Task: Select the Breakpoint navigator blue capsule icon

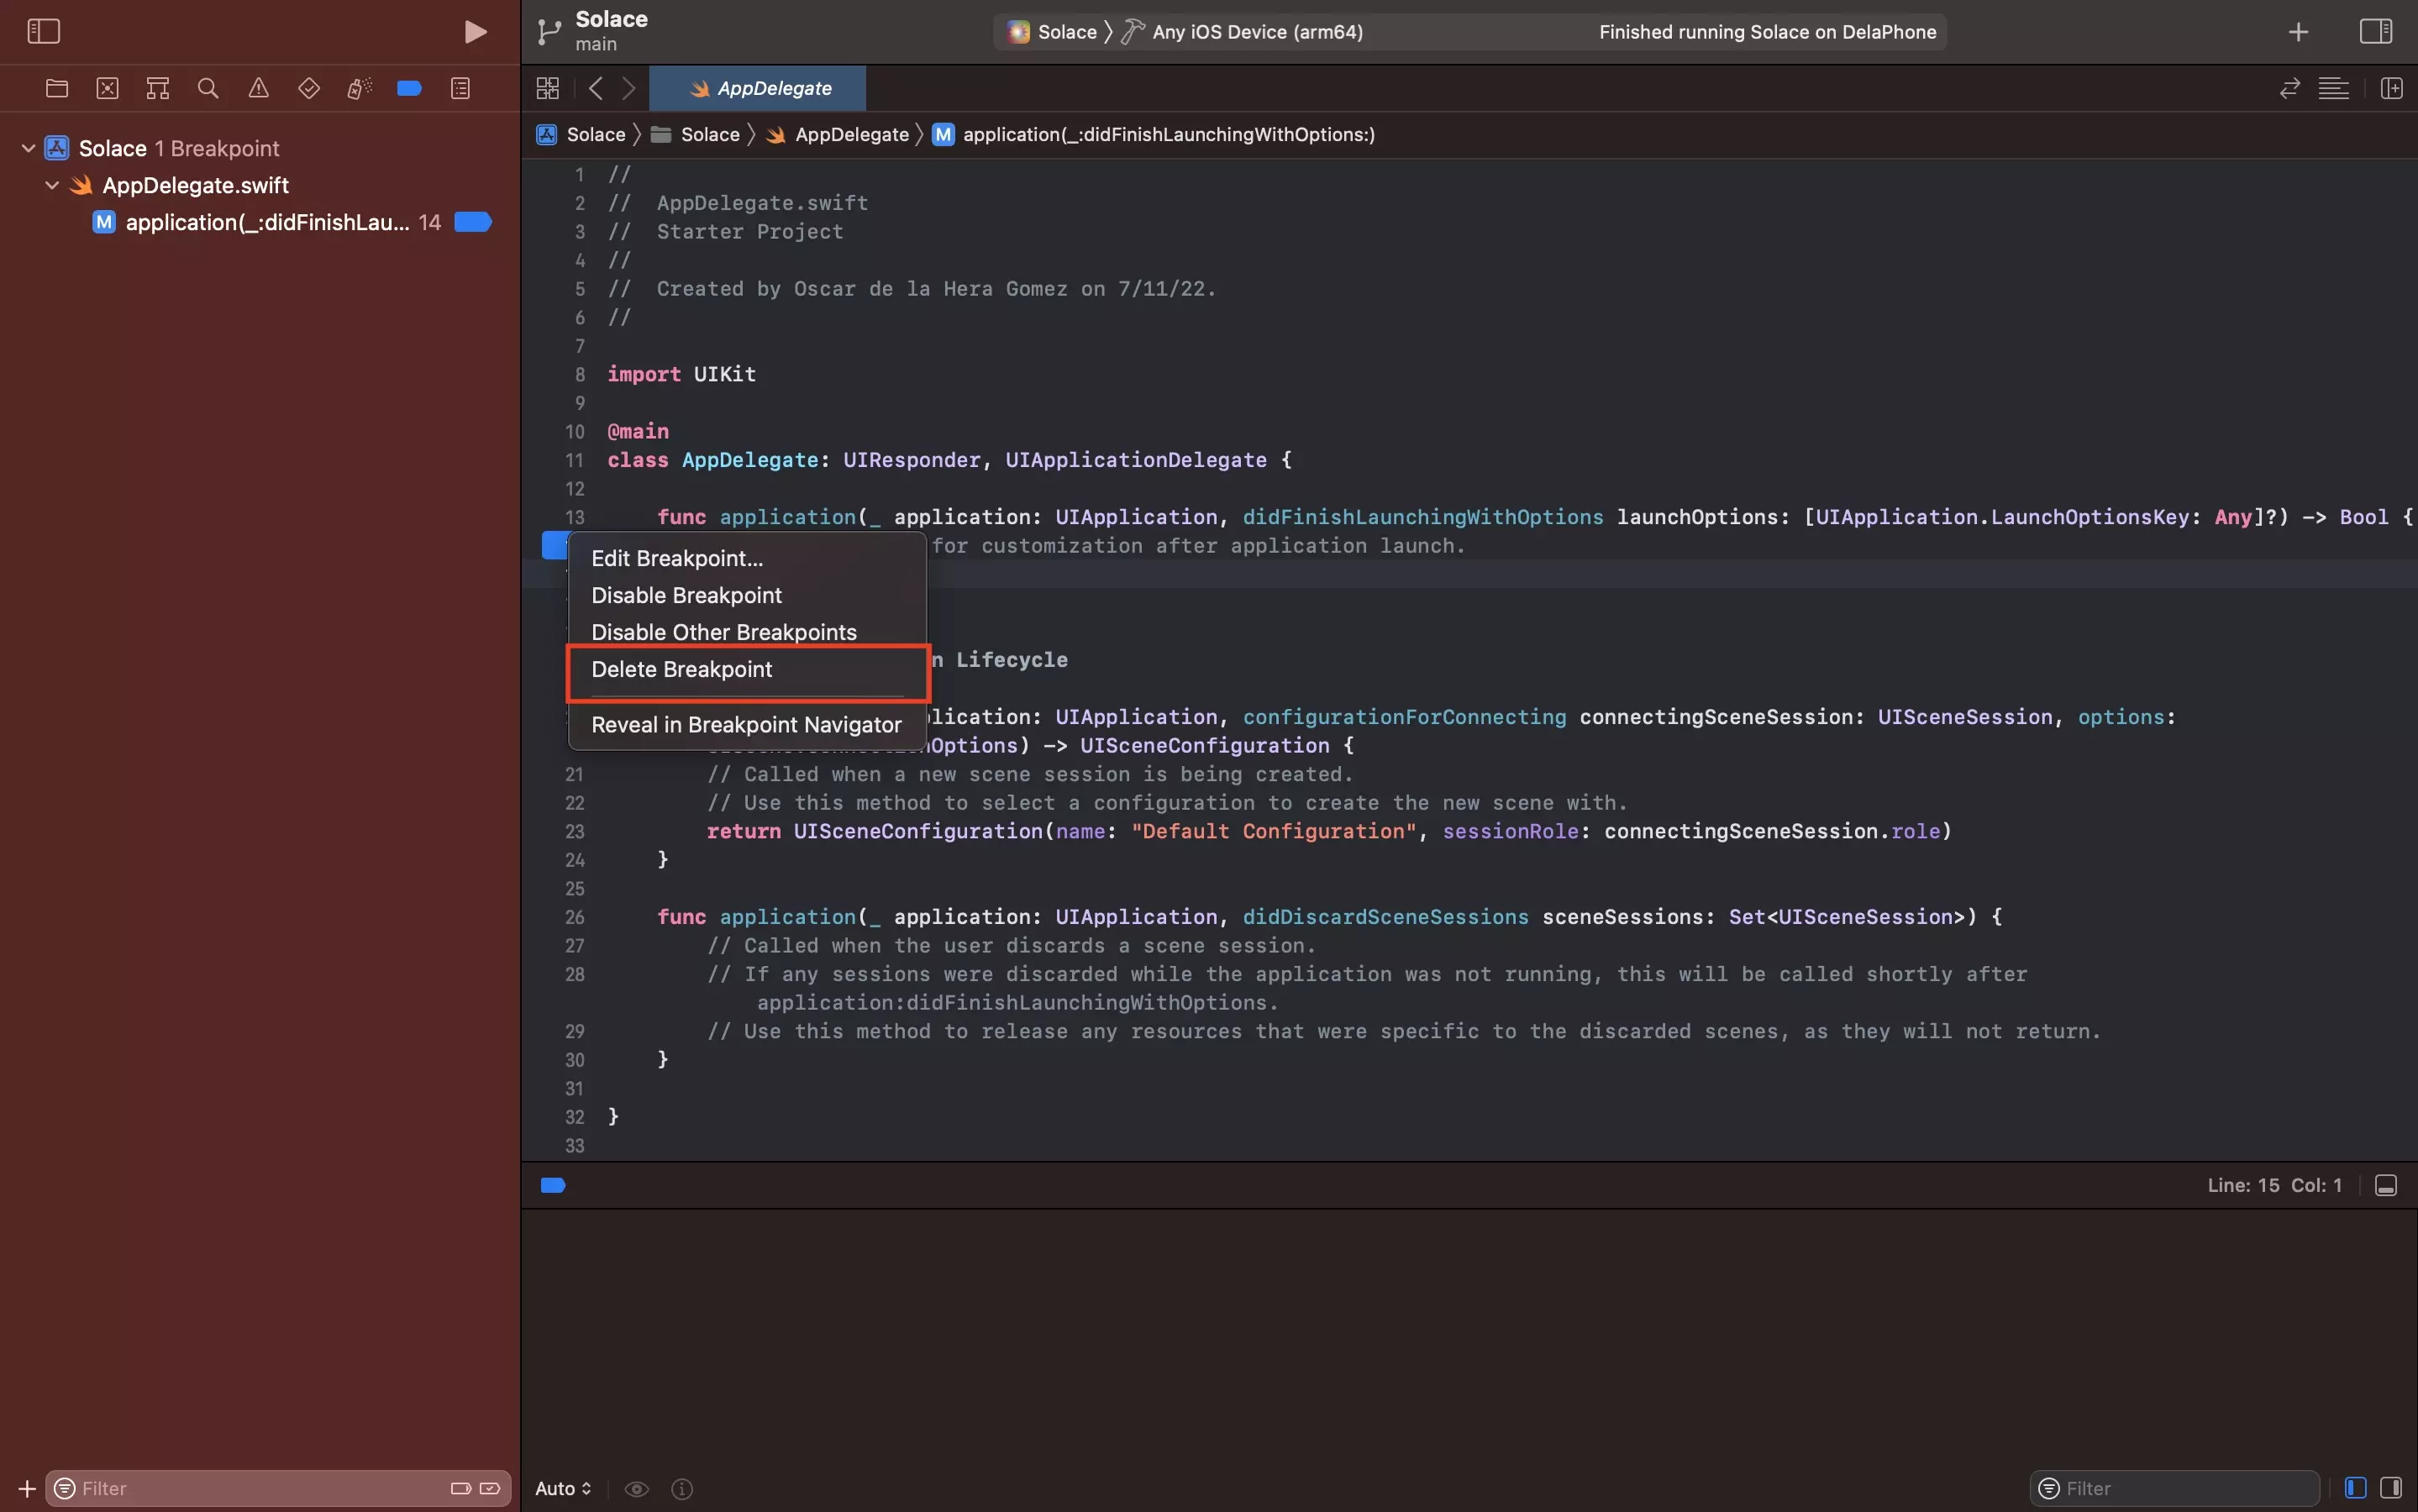Action: point(408,88)
